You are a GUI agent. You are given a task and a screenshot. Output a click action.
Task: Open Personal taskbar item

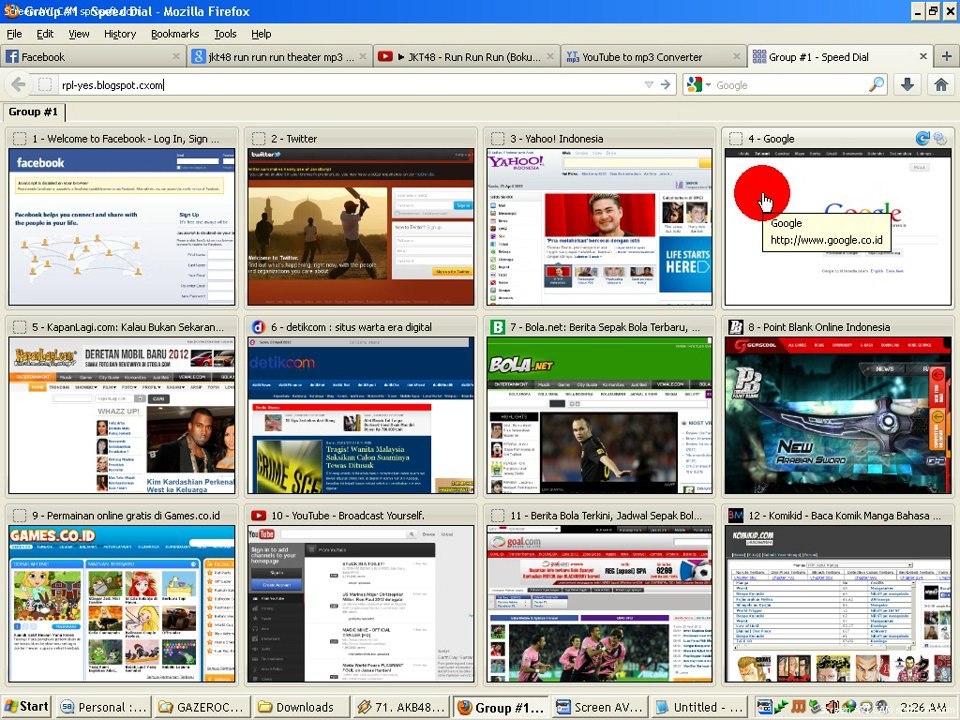(x=103, y=707)
